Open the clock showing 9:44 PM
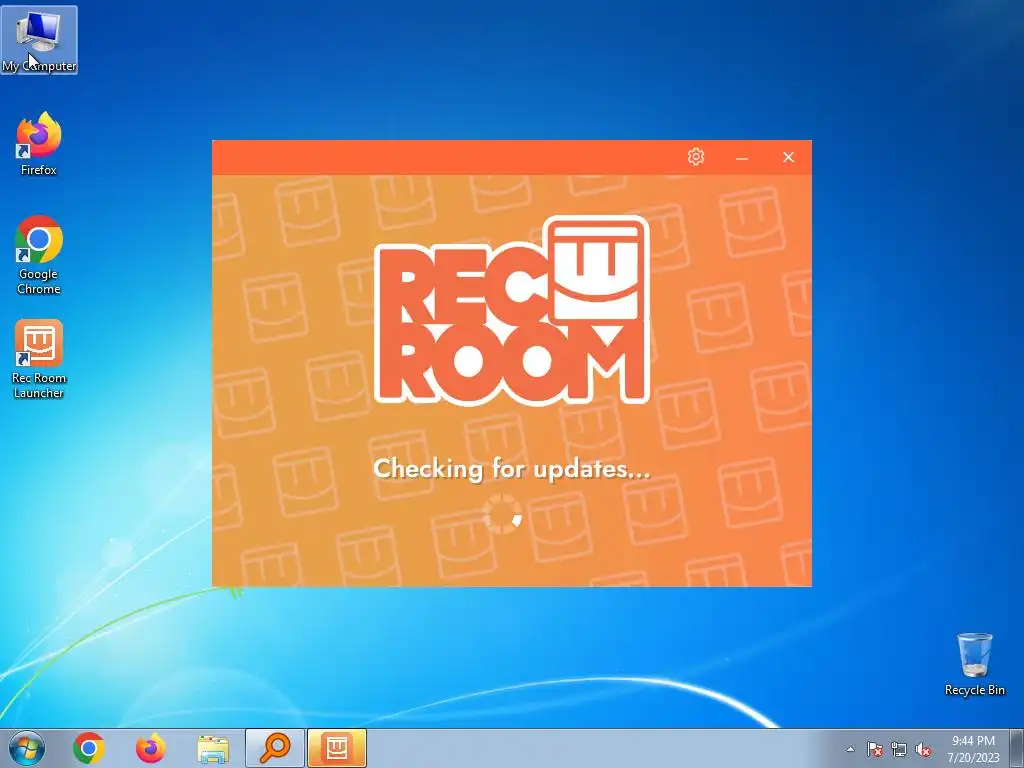 point(973,749)
